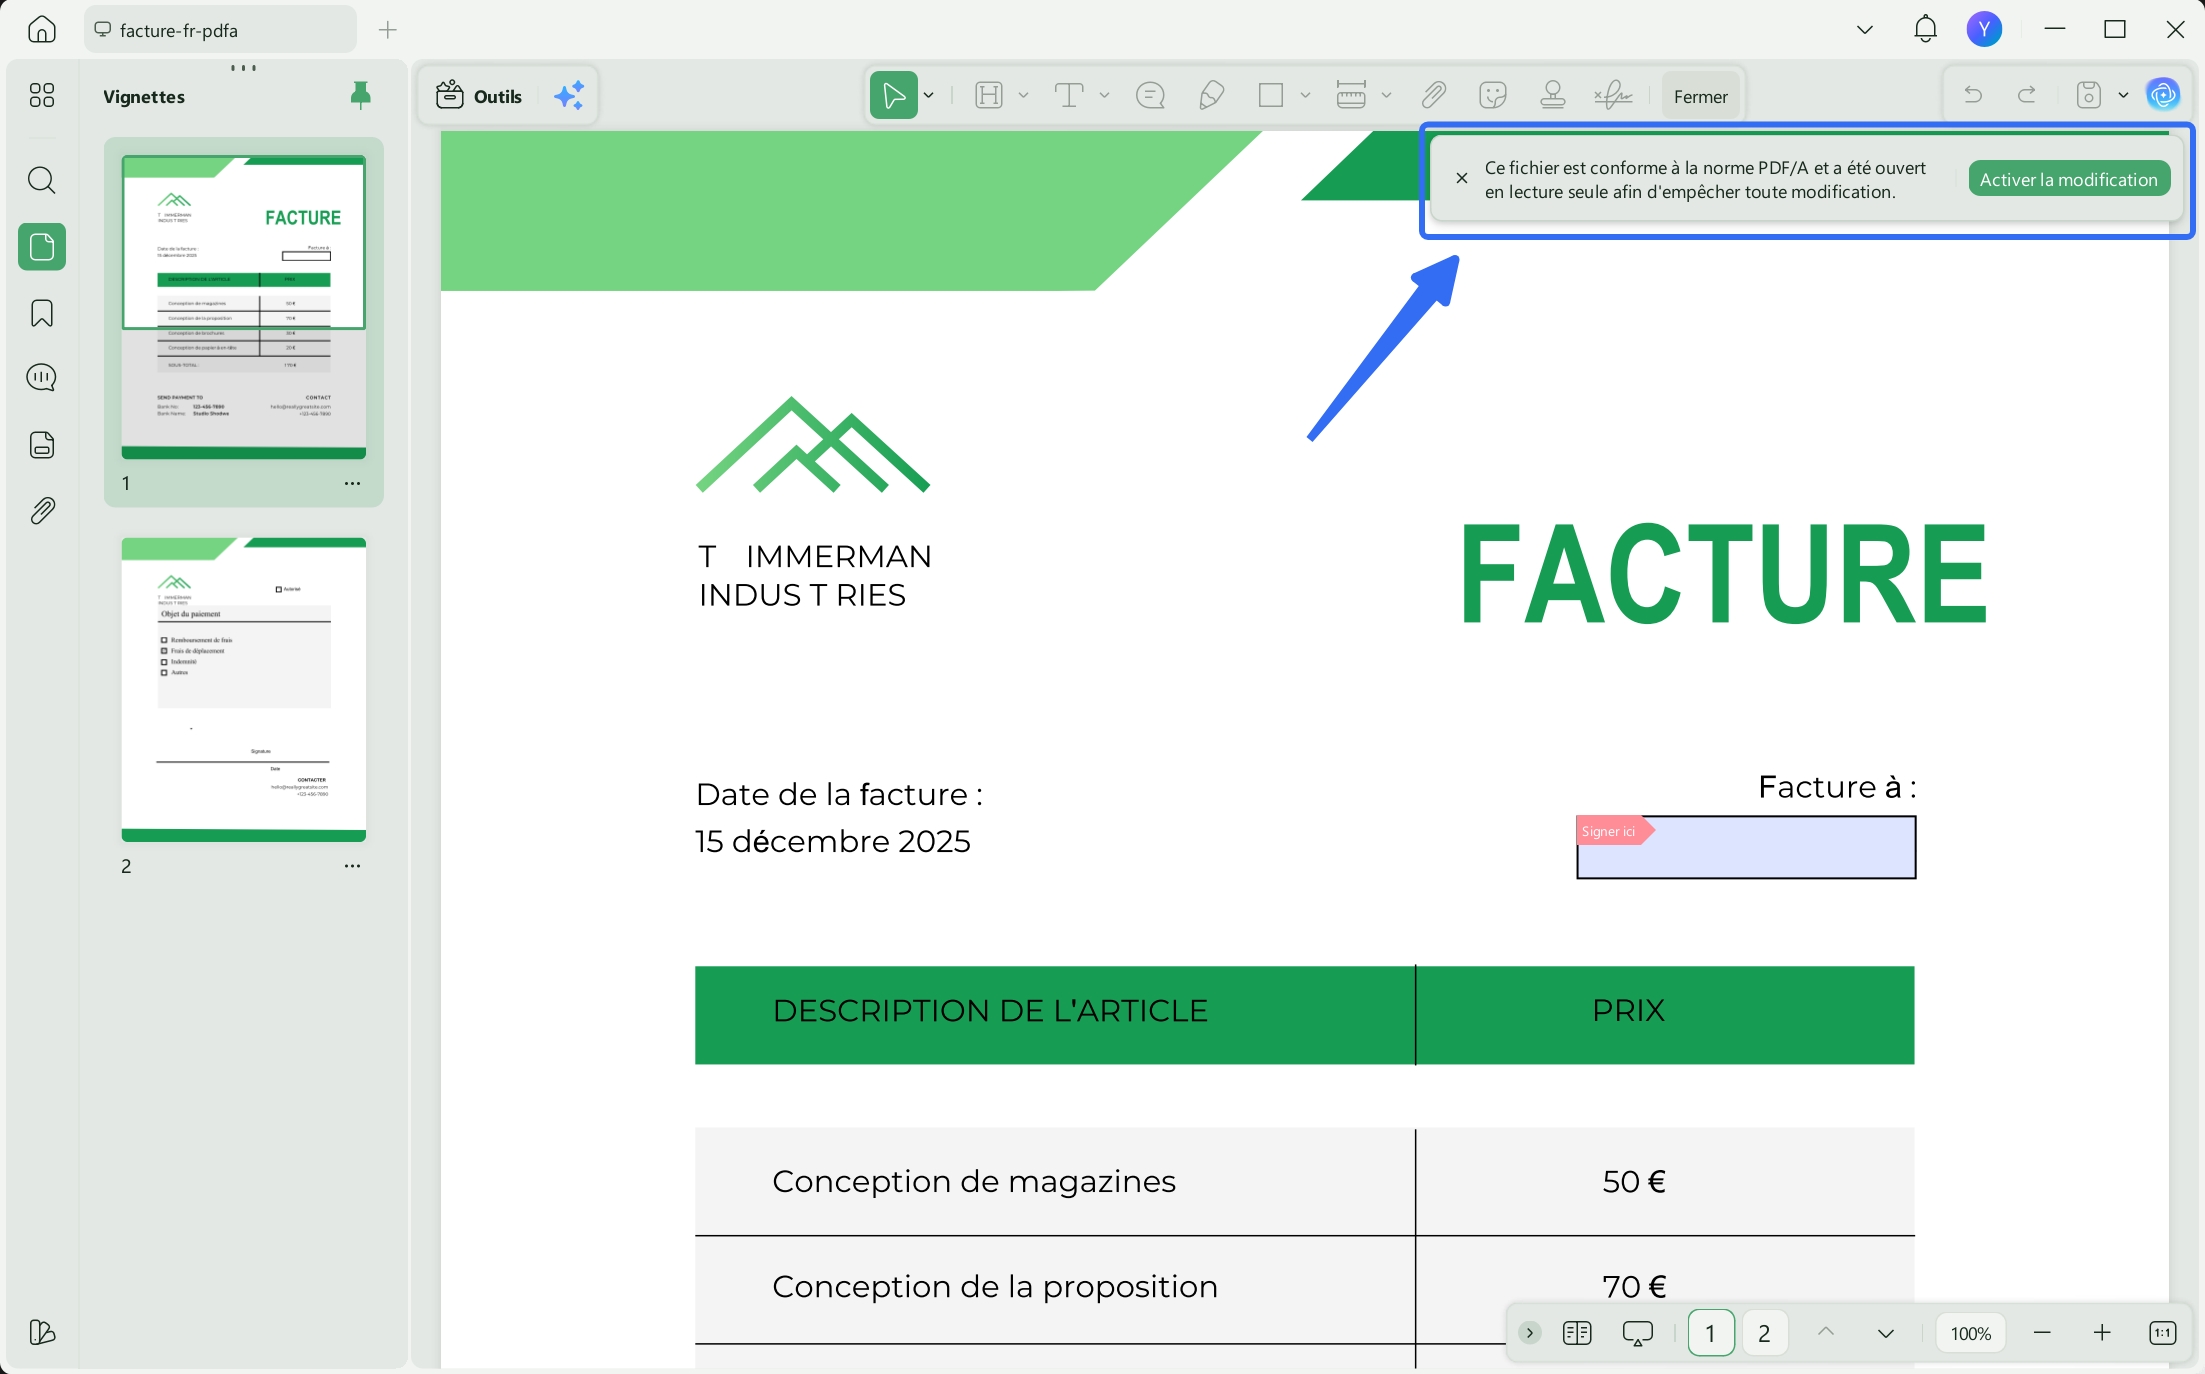Select the comment note tool
Viewport: 2205px width, 1374px height.
[x=1151, y=96]
